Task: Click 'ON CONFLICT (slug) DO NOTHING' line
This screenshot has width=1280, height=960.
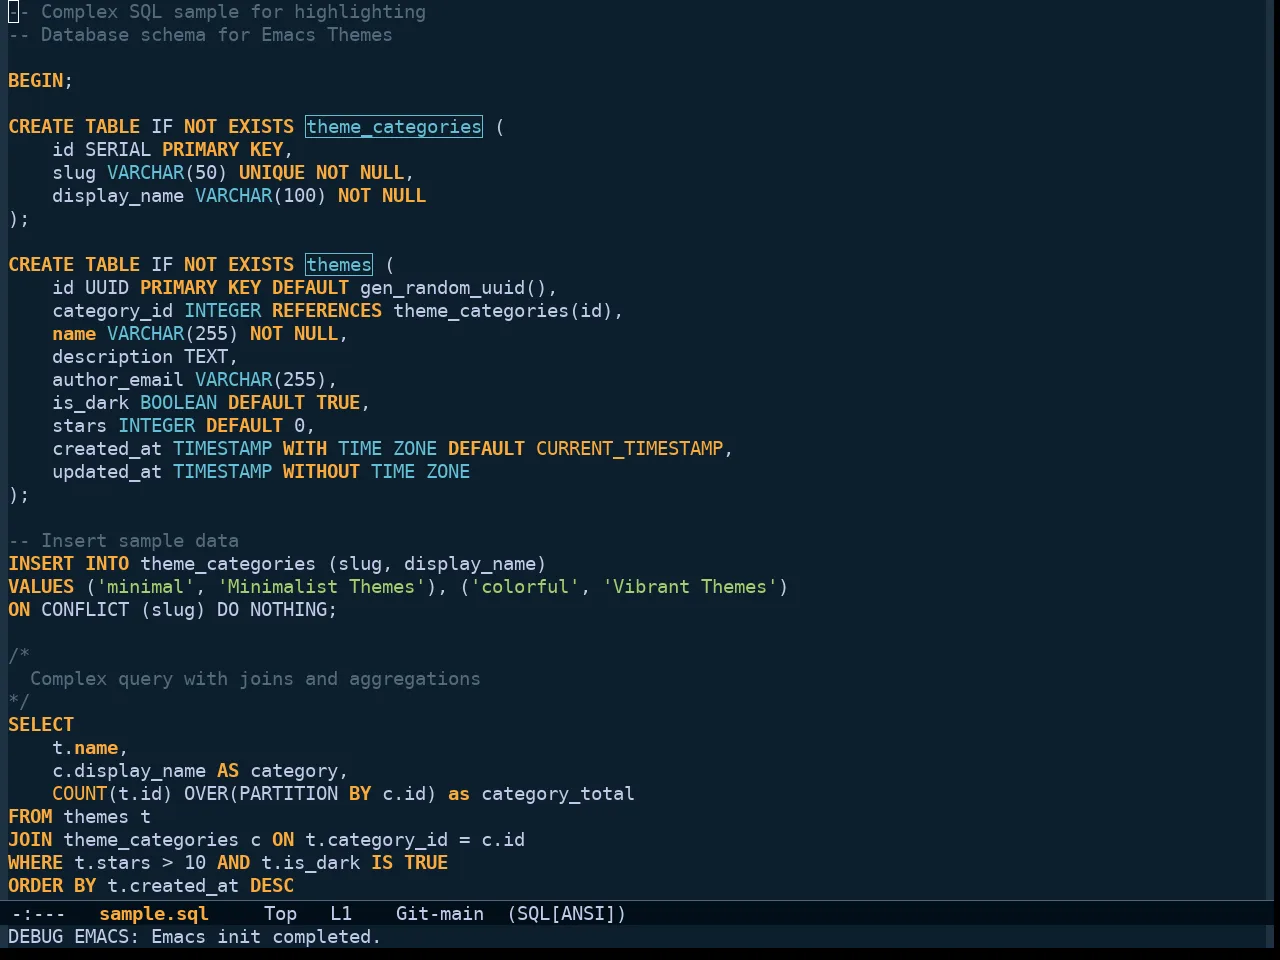Action: [x=172, y=609]
